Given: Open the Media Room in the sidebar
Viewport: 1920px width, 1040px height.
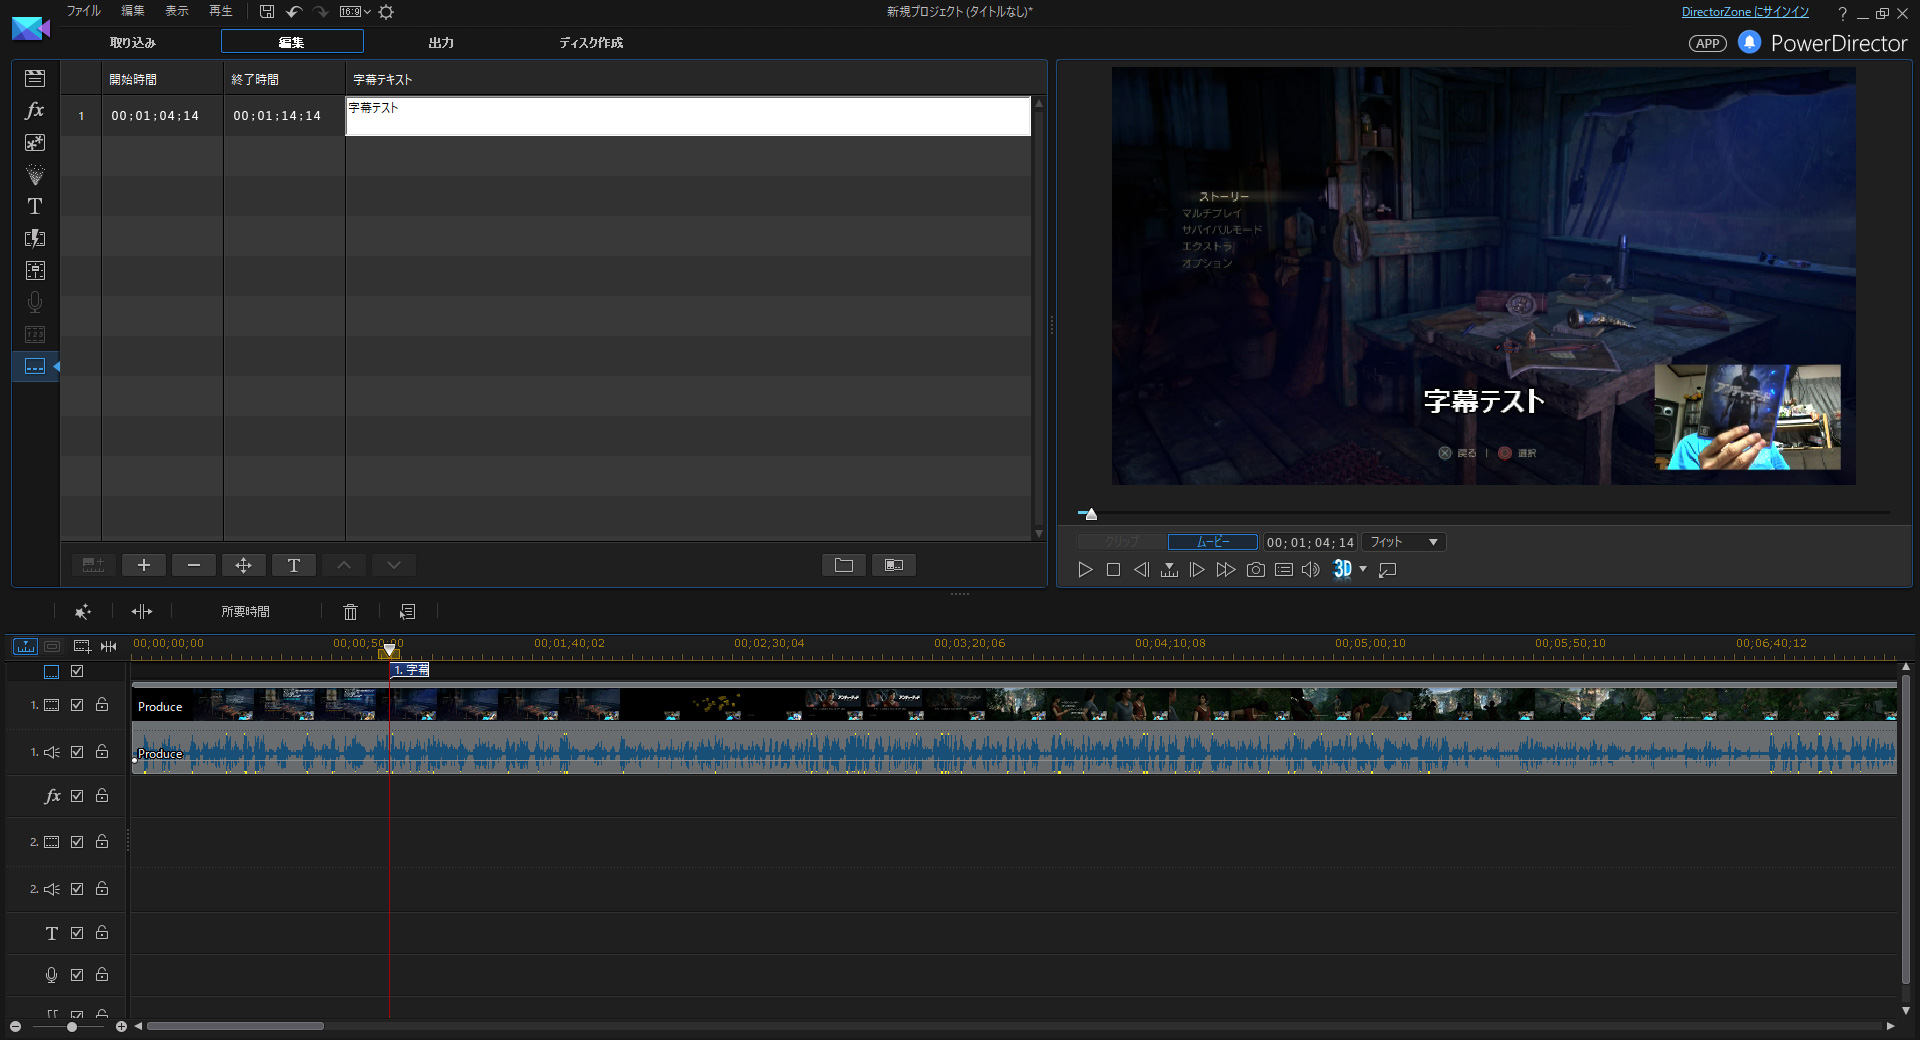Looking at the screenshot, I should tap(35, 78).
